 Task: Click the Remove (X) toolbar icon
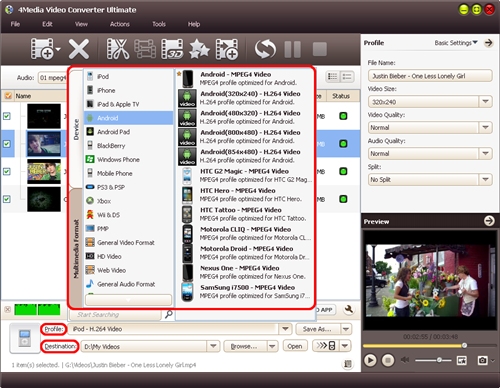click(79, 49)
